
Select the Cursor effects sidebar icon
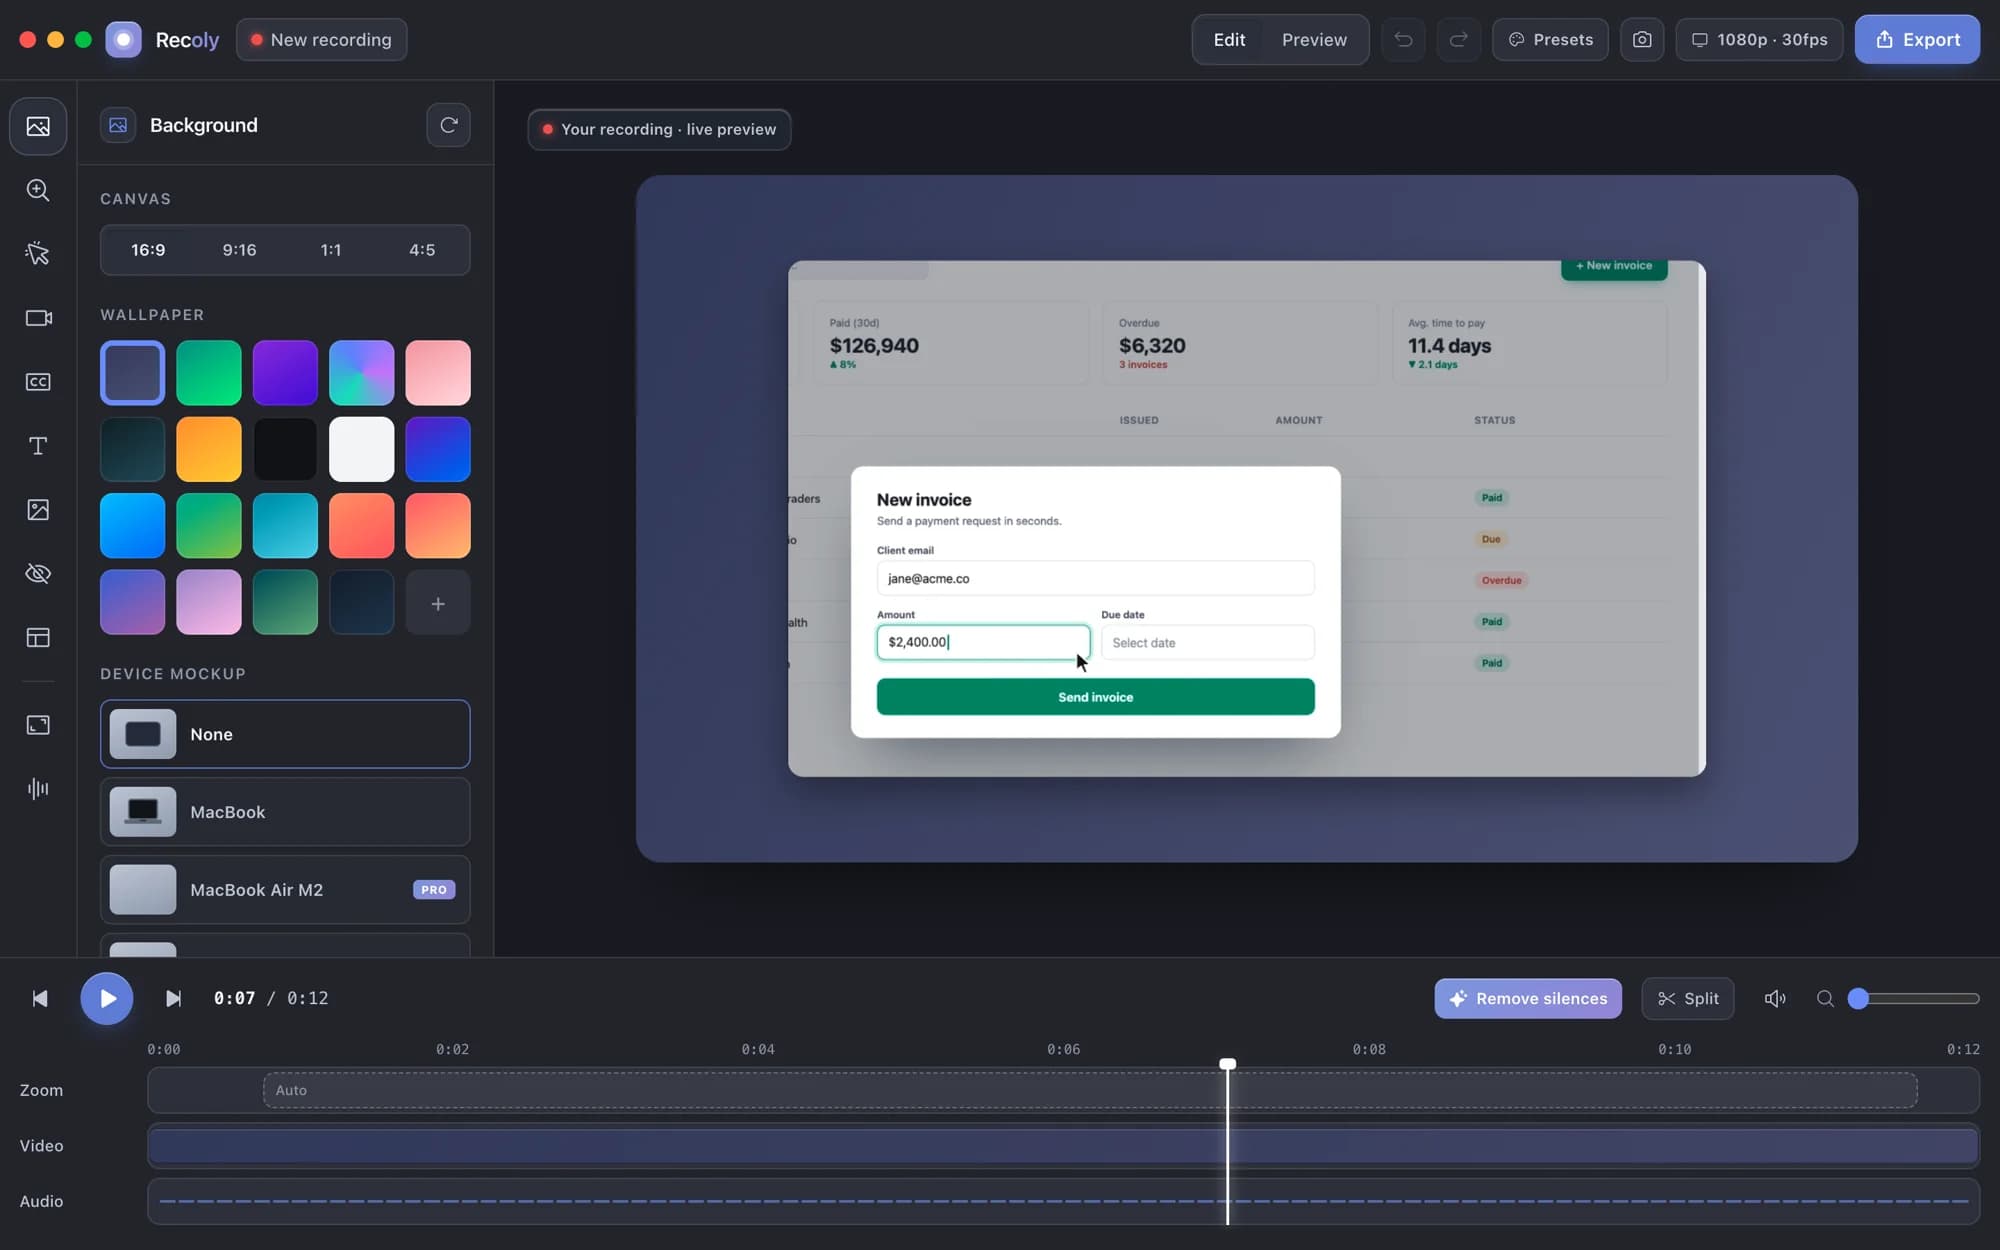[x=38, y=254]
